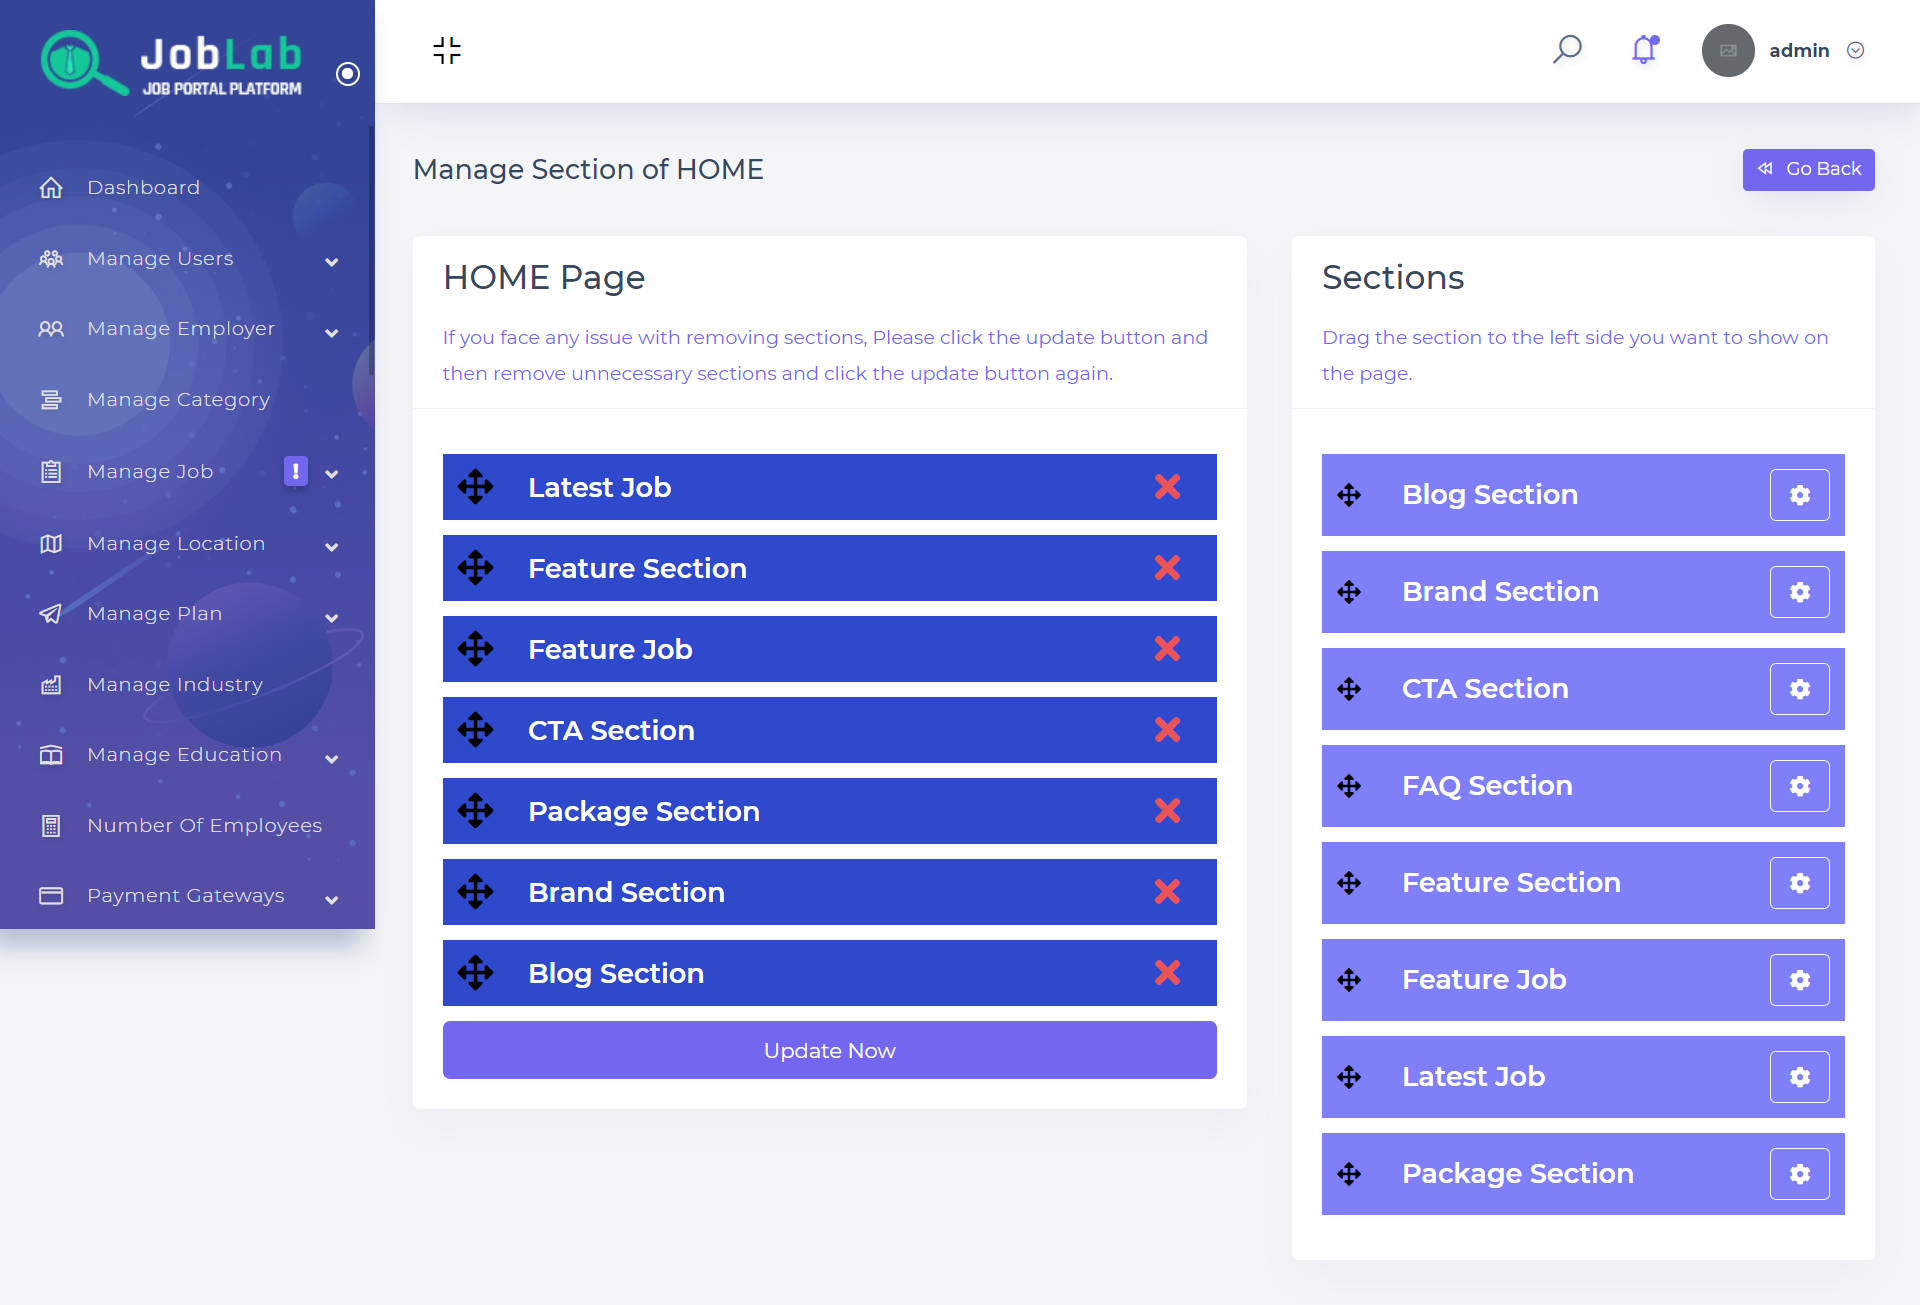
Task: Open the notifications bell
Action: point(1643,50)
